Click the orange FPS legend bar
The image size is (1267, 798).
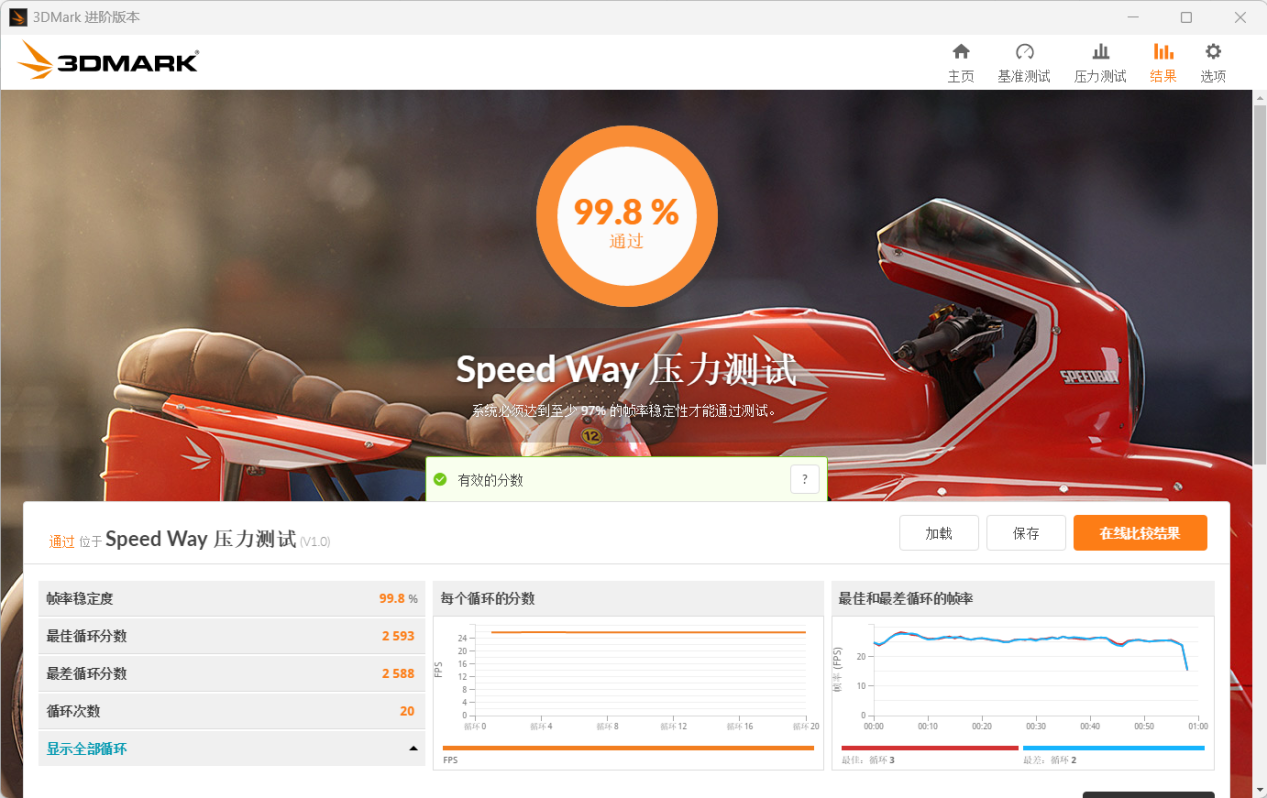pos(628,748)
